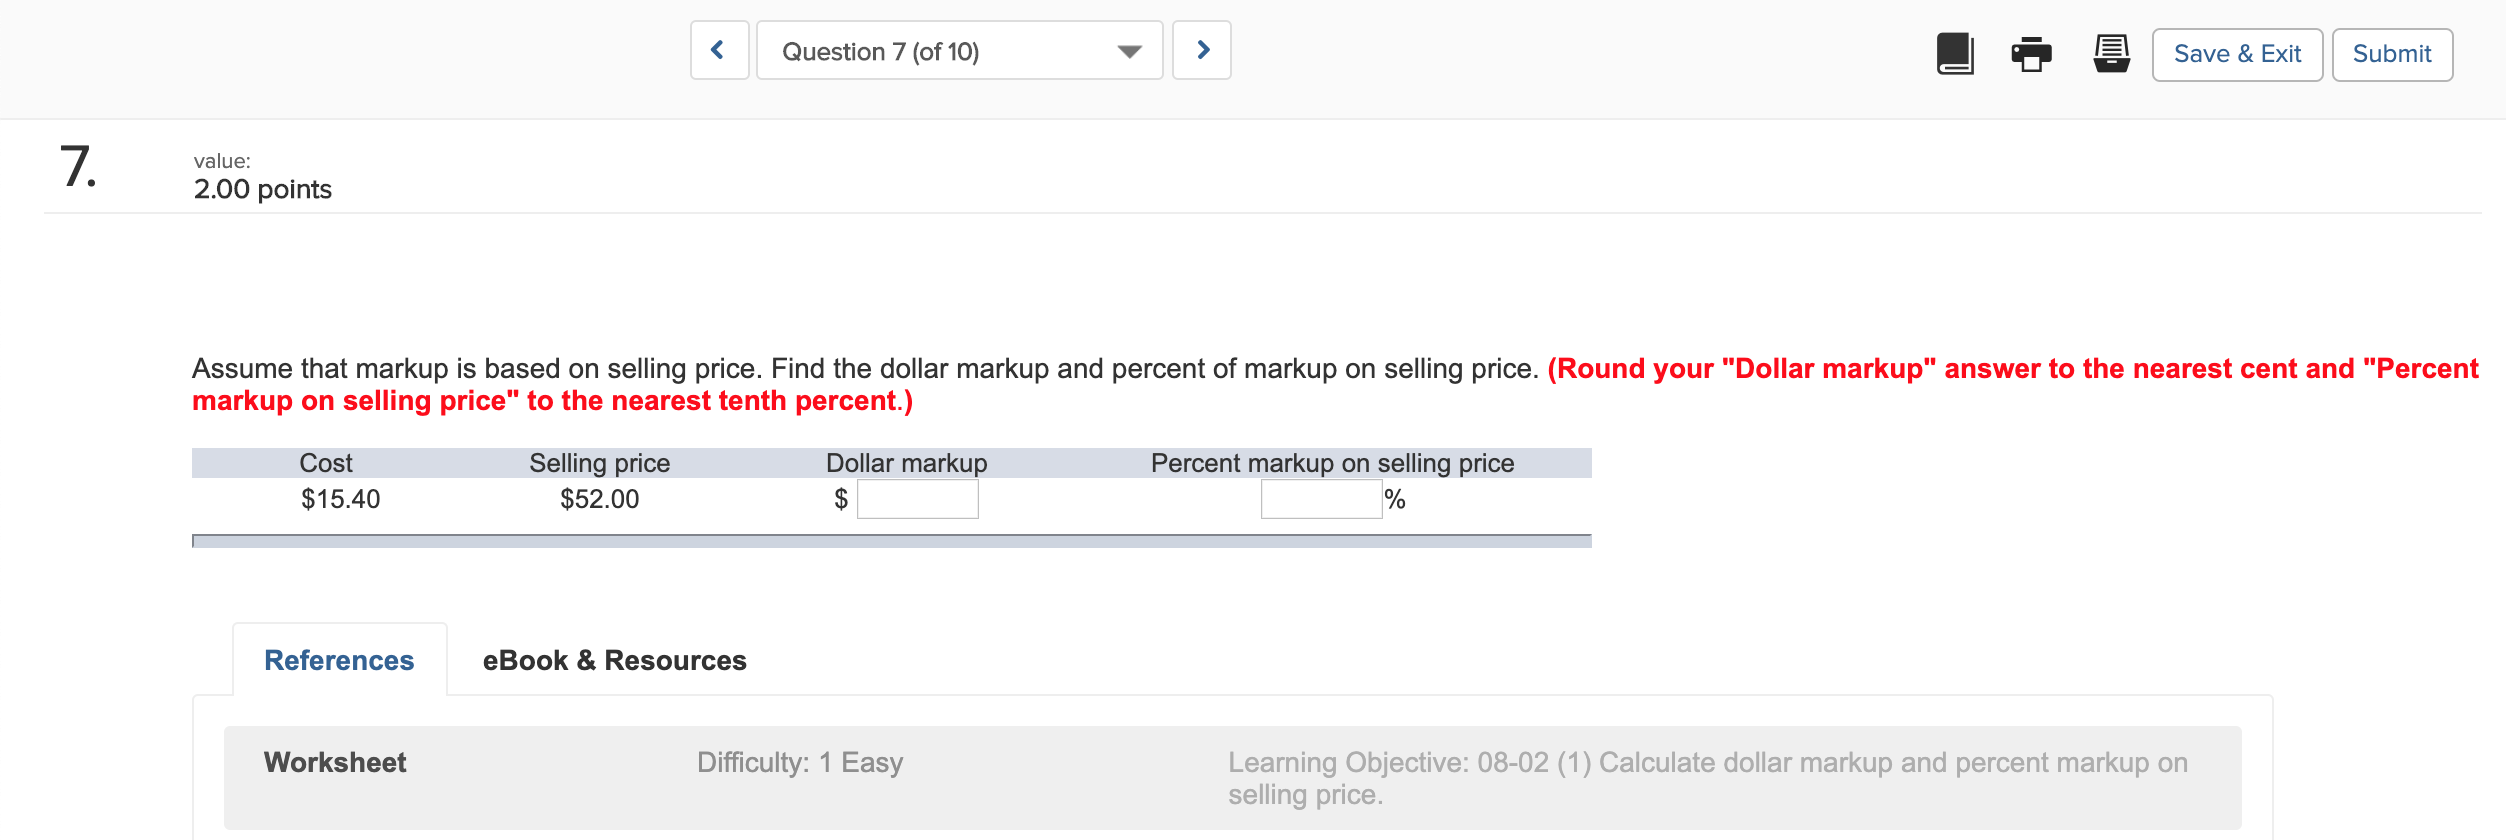Go to the next question arrow

1202,50
